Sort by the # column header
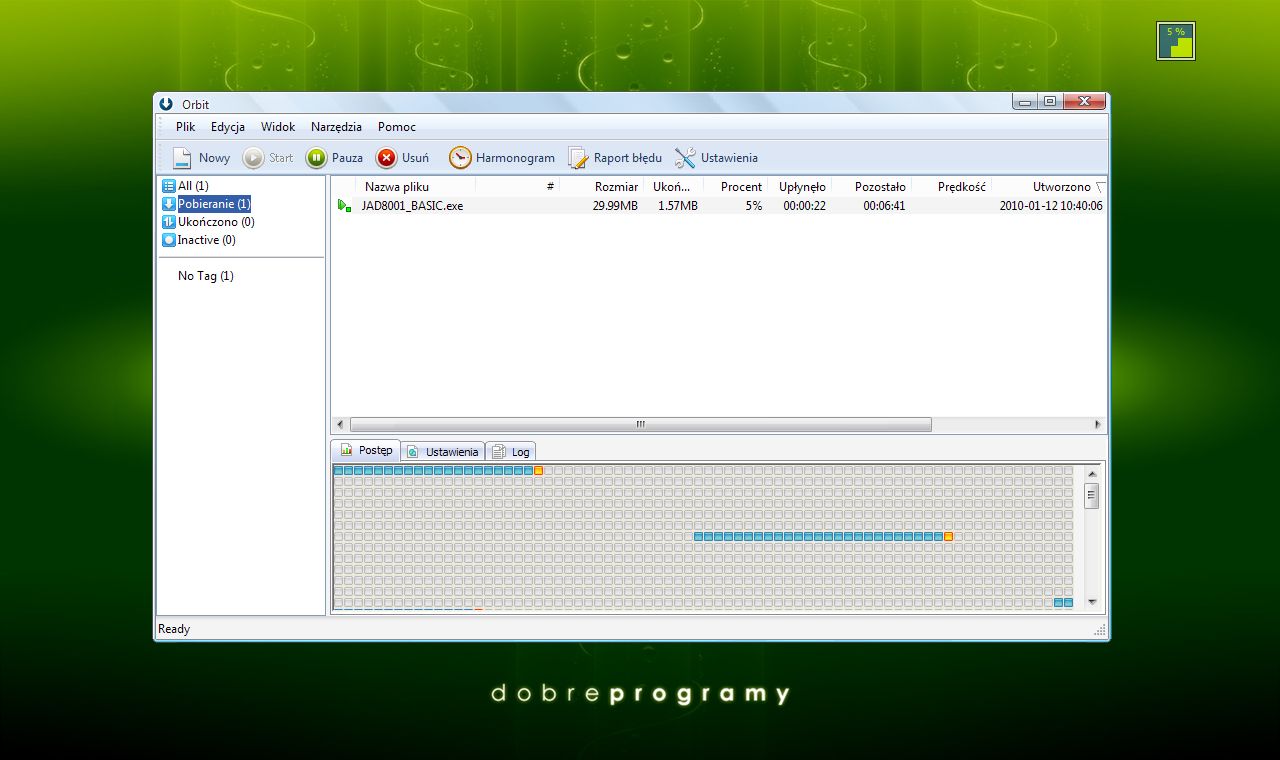 (x=517, y=187)
